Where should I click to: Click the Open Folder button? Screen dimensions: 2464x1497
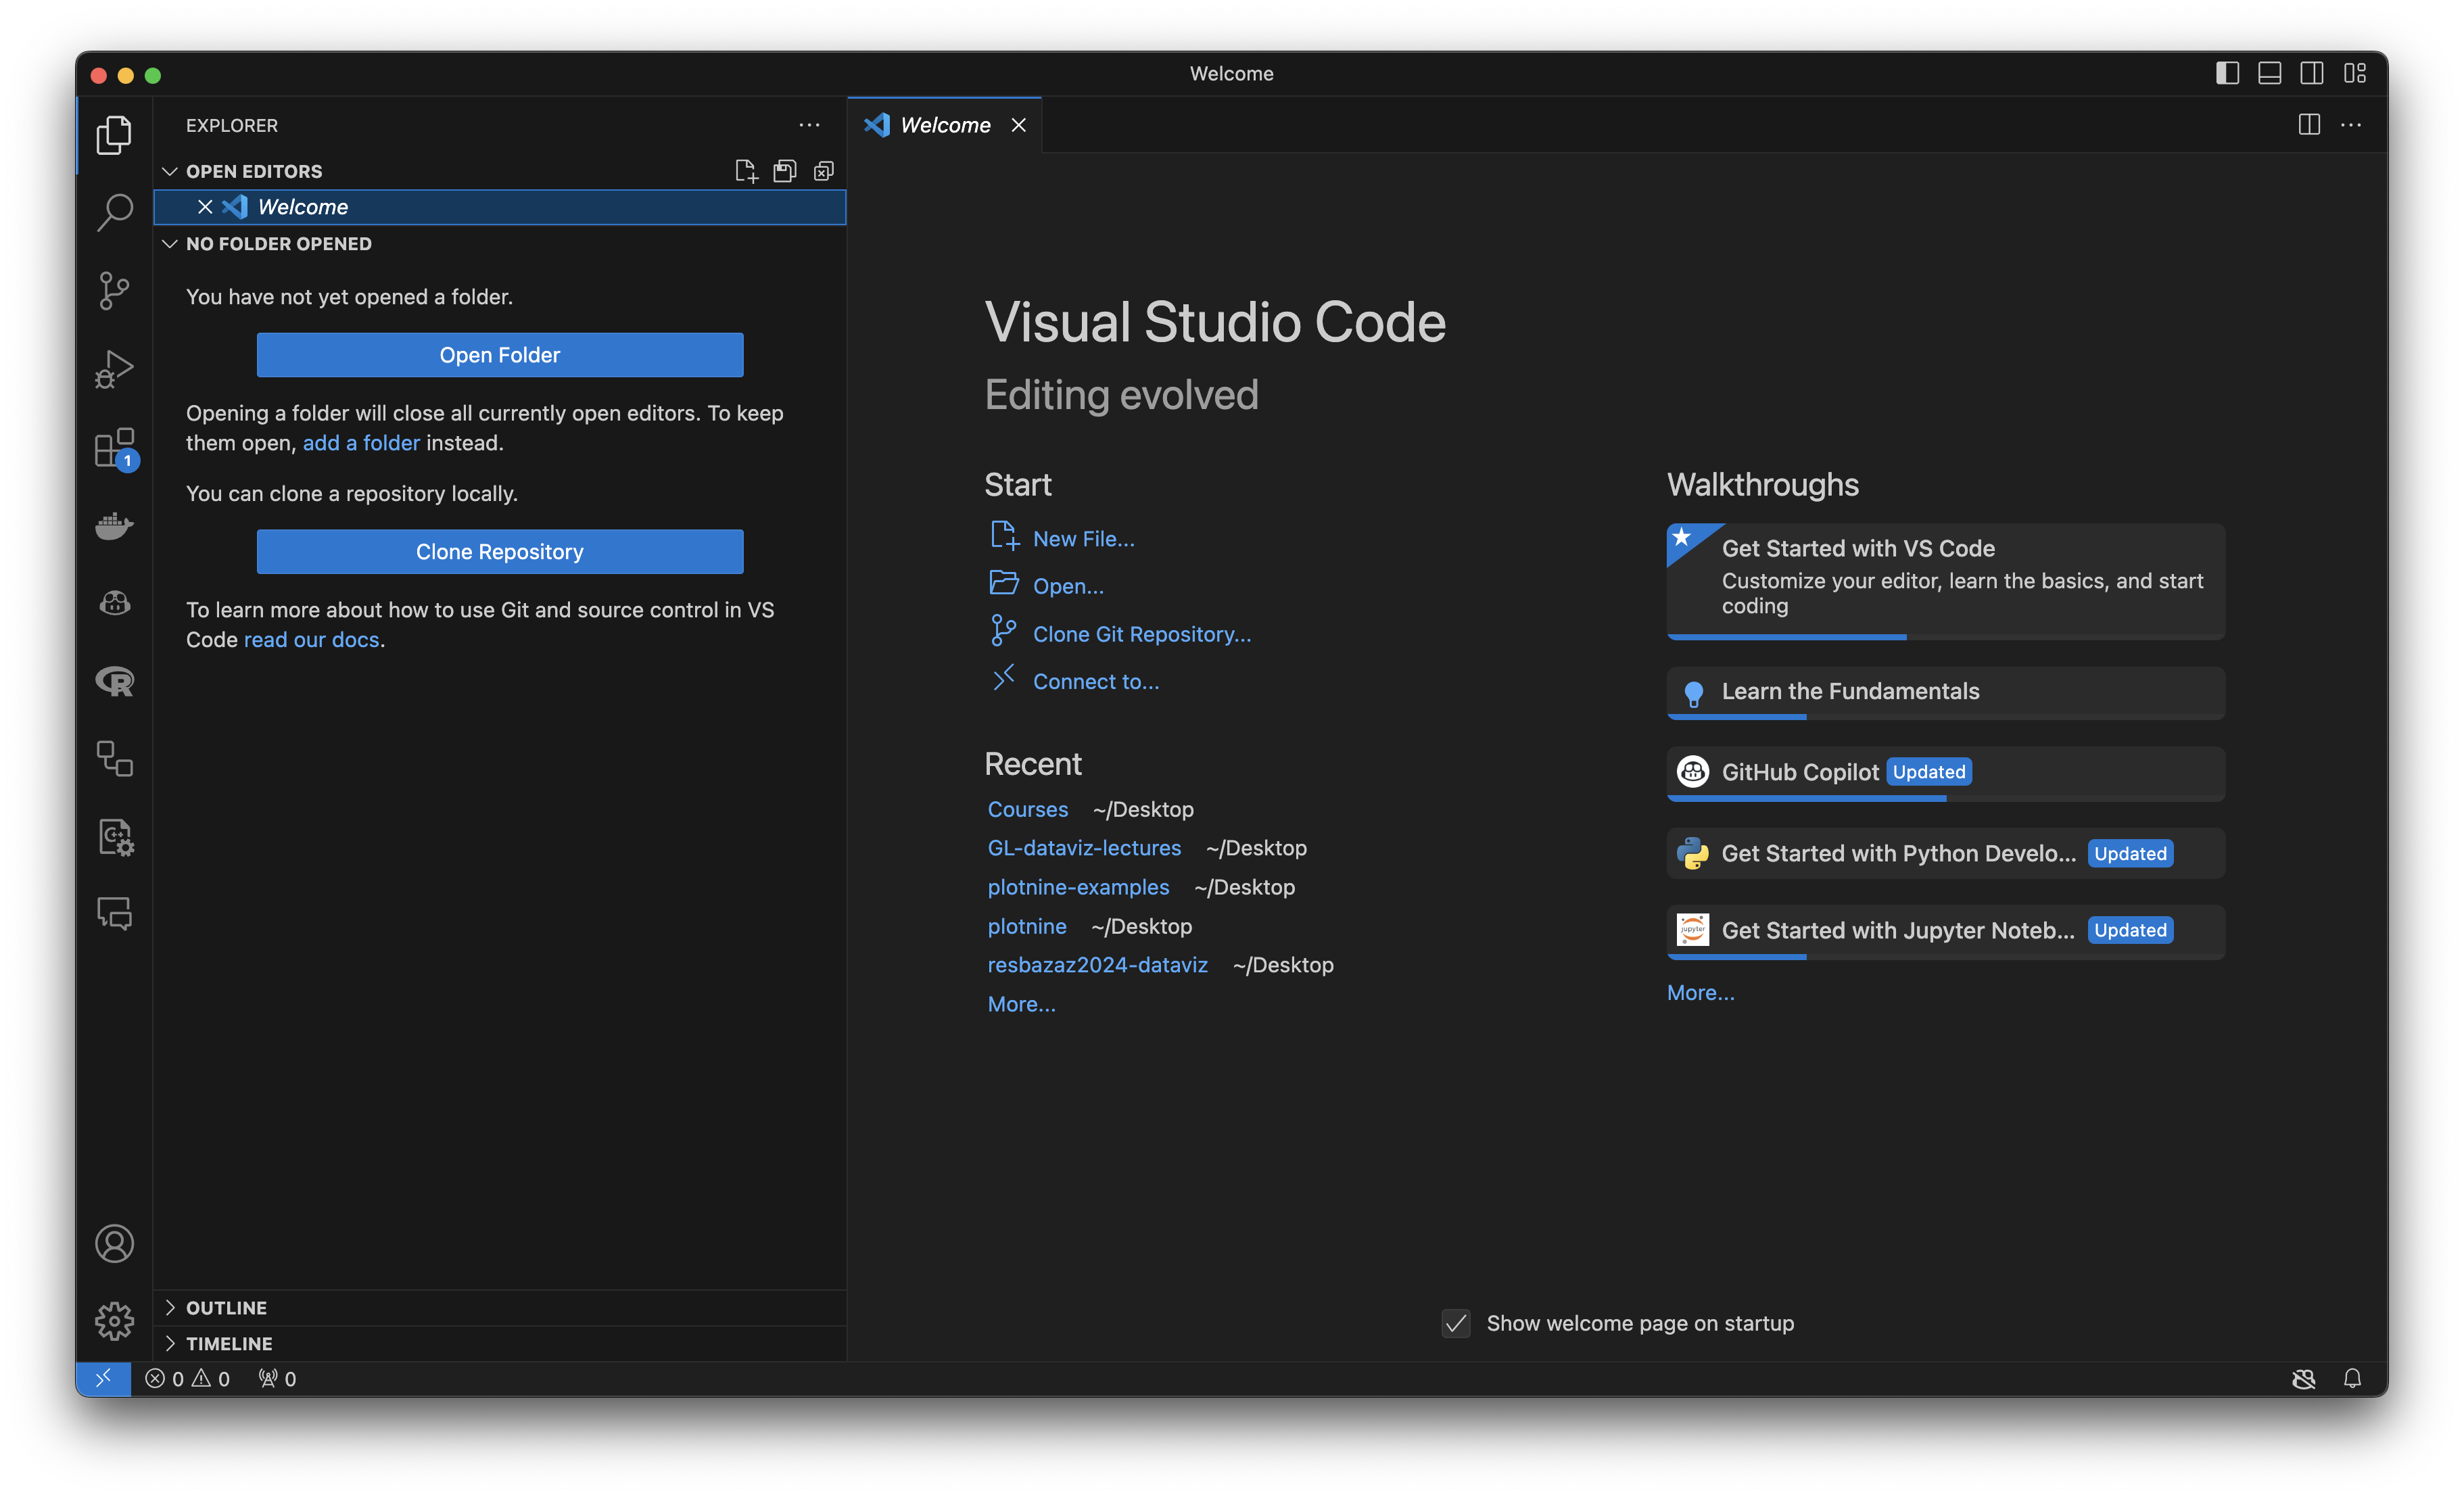click(x=499, y=355)
